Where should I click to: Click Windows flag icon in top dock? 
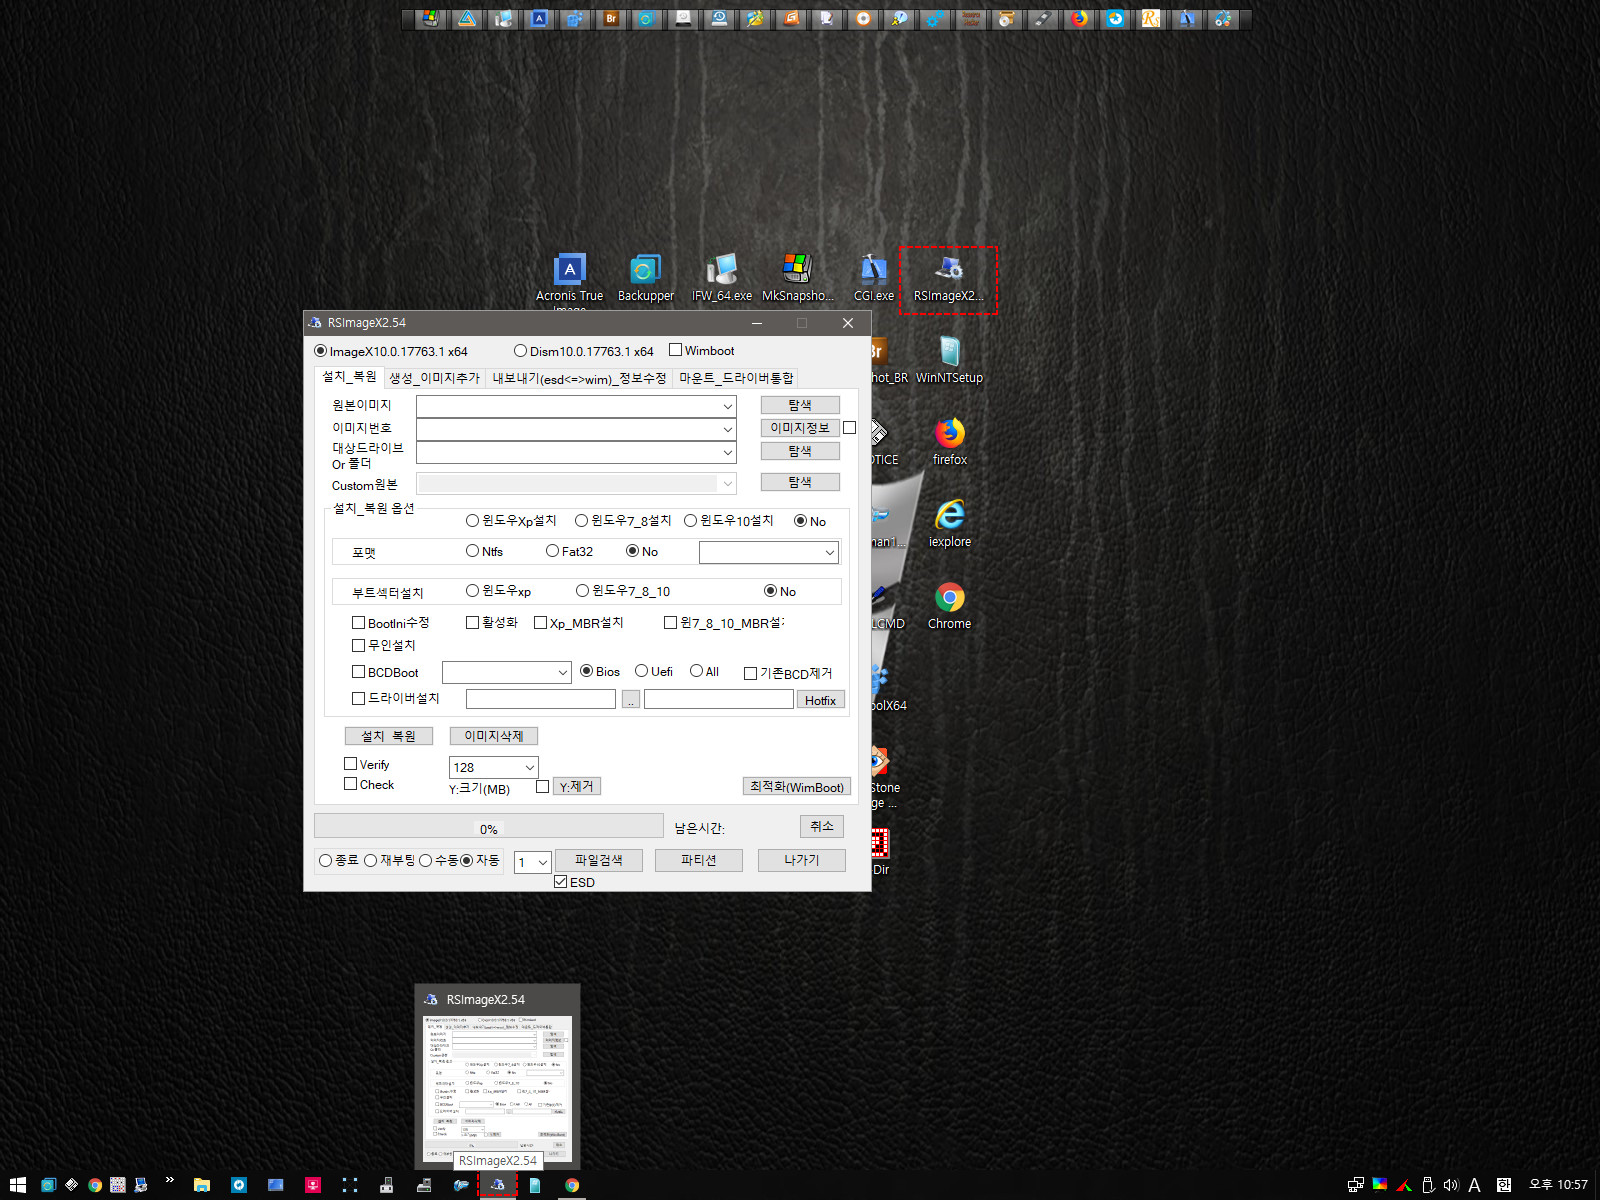(430, 19)
